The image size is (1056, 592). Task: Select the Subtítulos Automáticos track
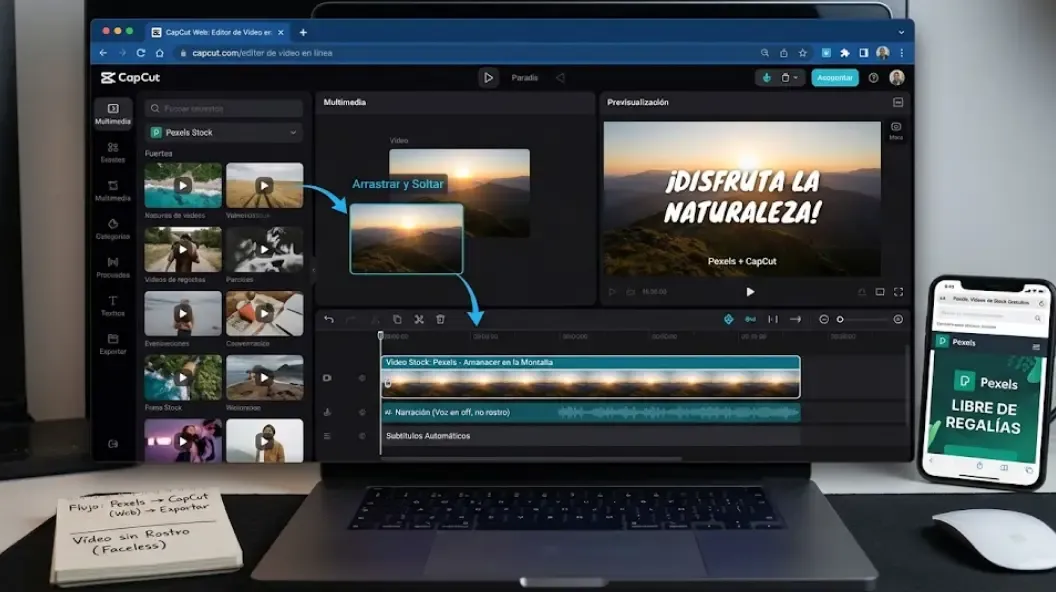coord(591,436)
